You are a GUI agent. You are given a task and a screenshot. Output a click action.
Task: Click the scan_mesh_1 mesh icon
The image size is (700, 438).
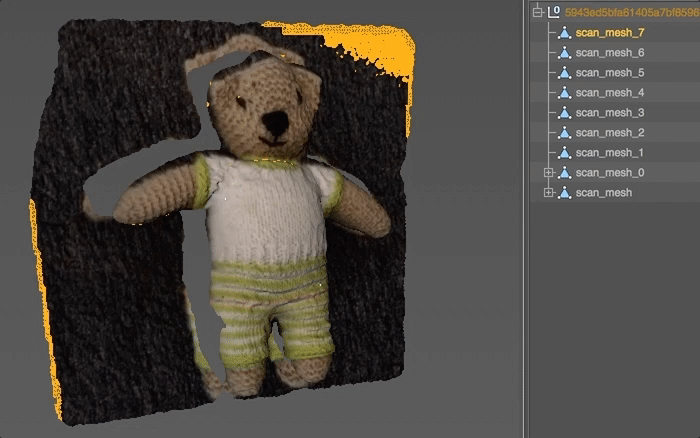click(564, 153)
